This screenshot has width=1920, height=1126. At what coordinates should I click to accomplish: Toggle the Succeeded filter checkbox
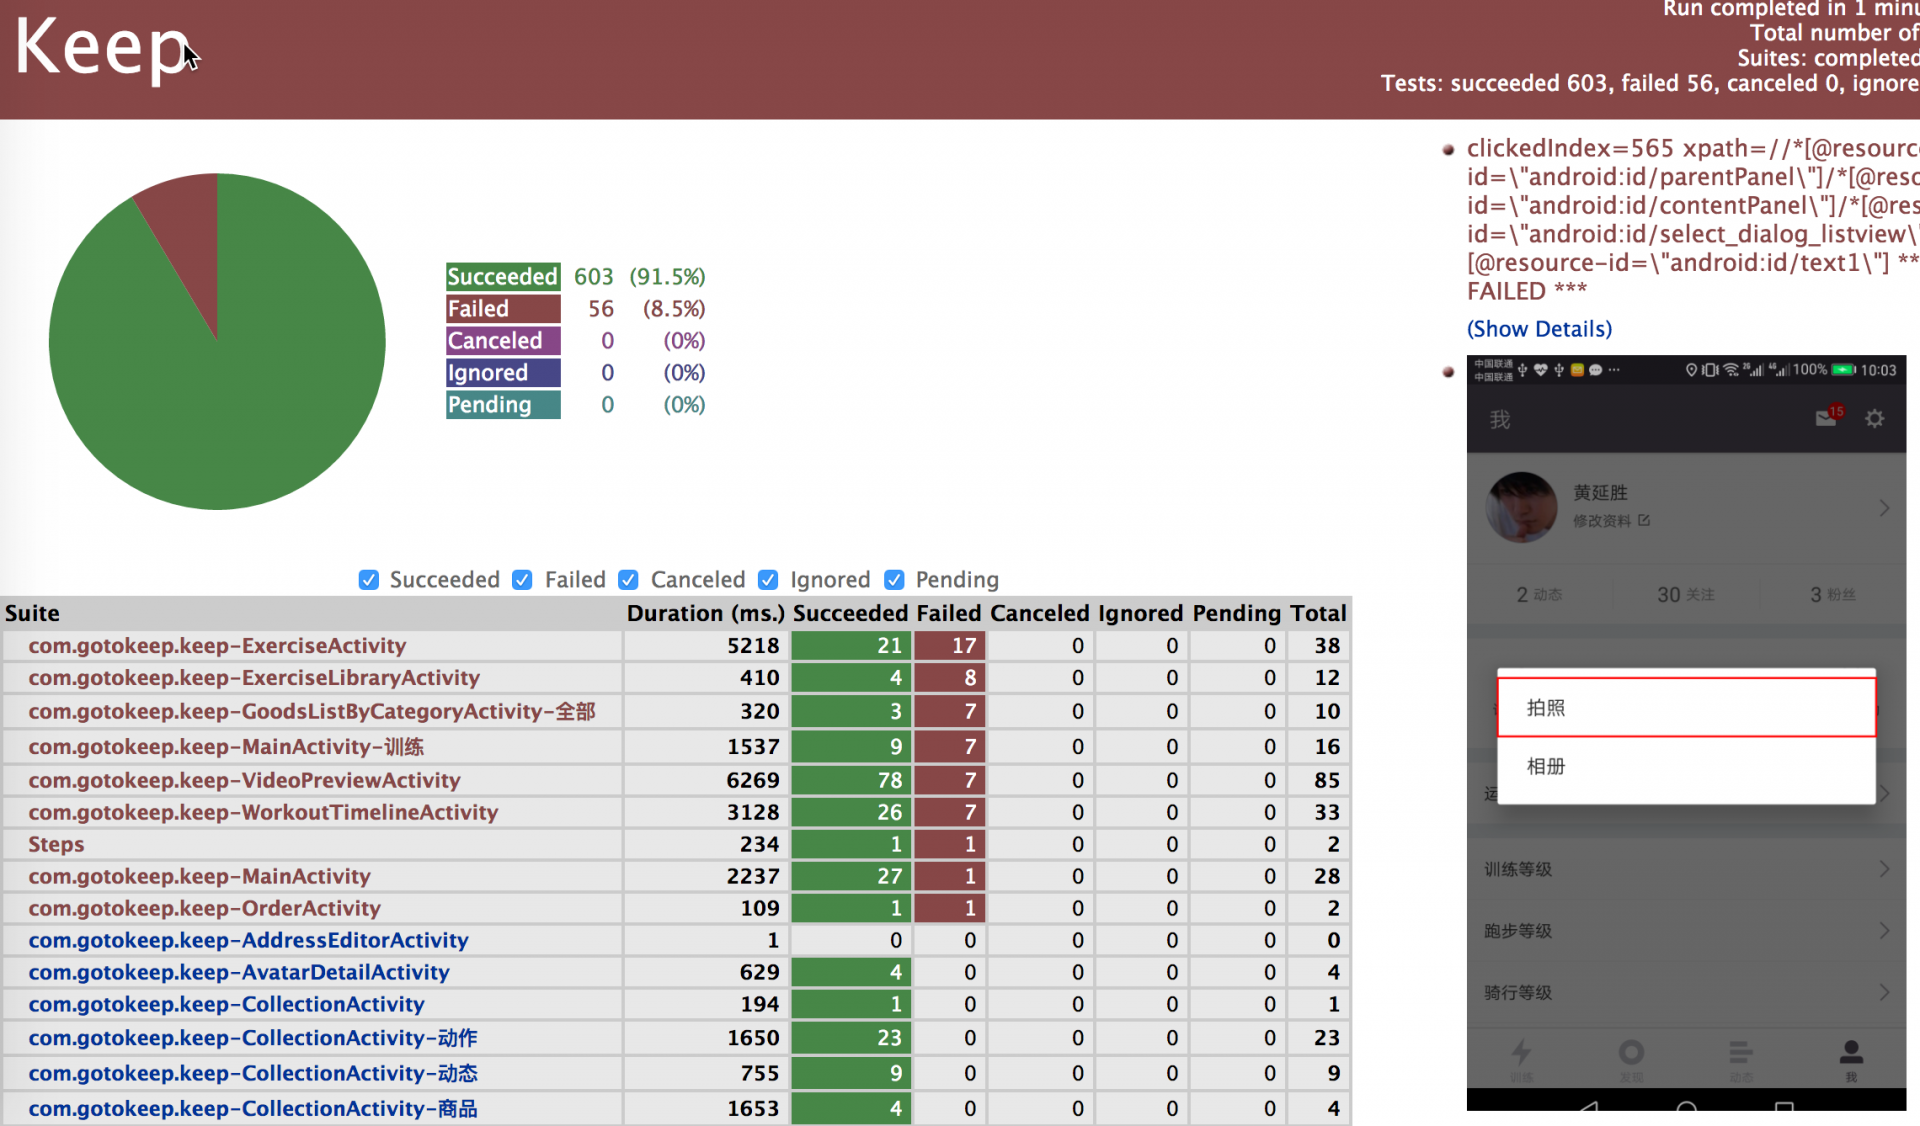point(369,580)
